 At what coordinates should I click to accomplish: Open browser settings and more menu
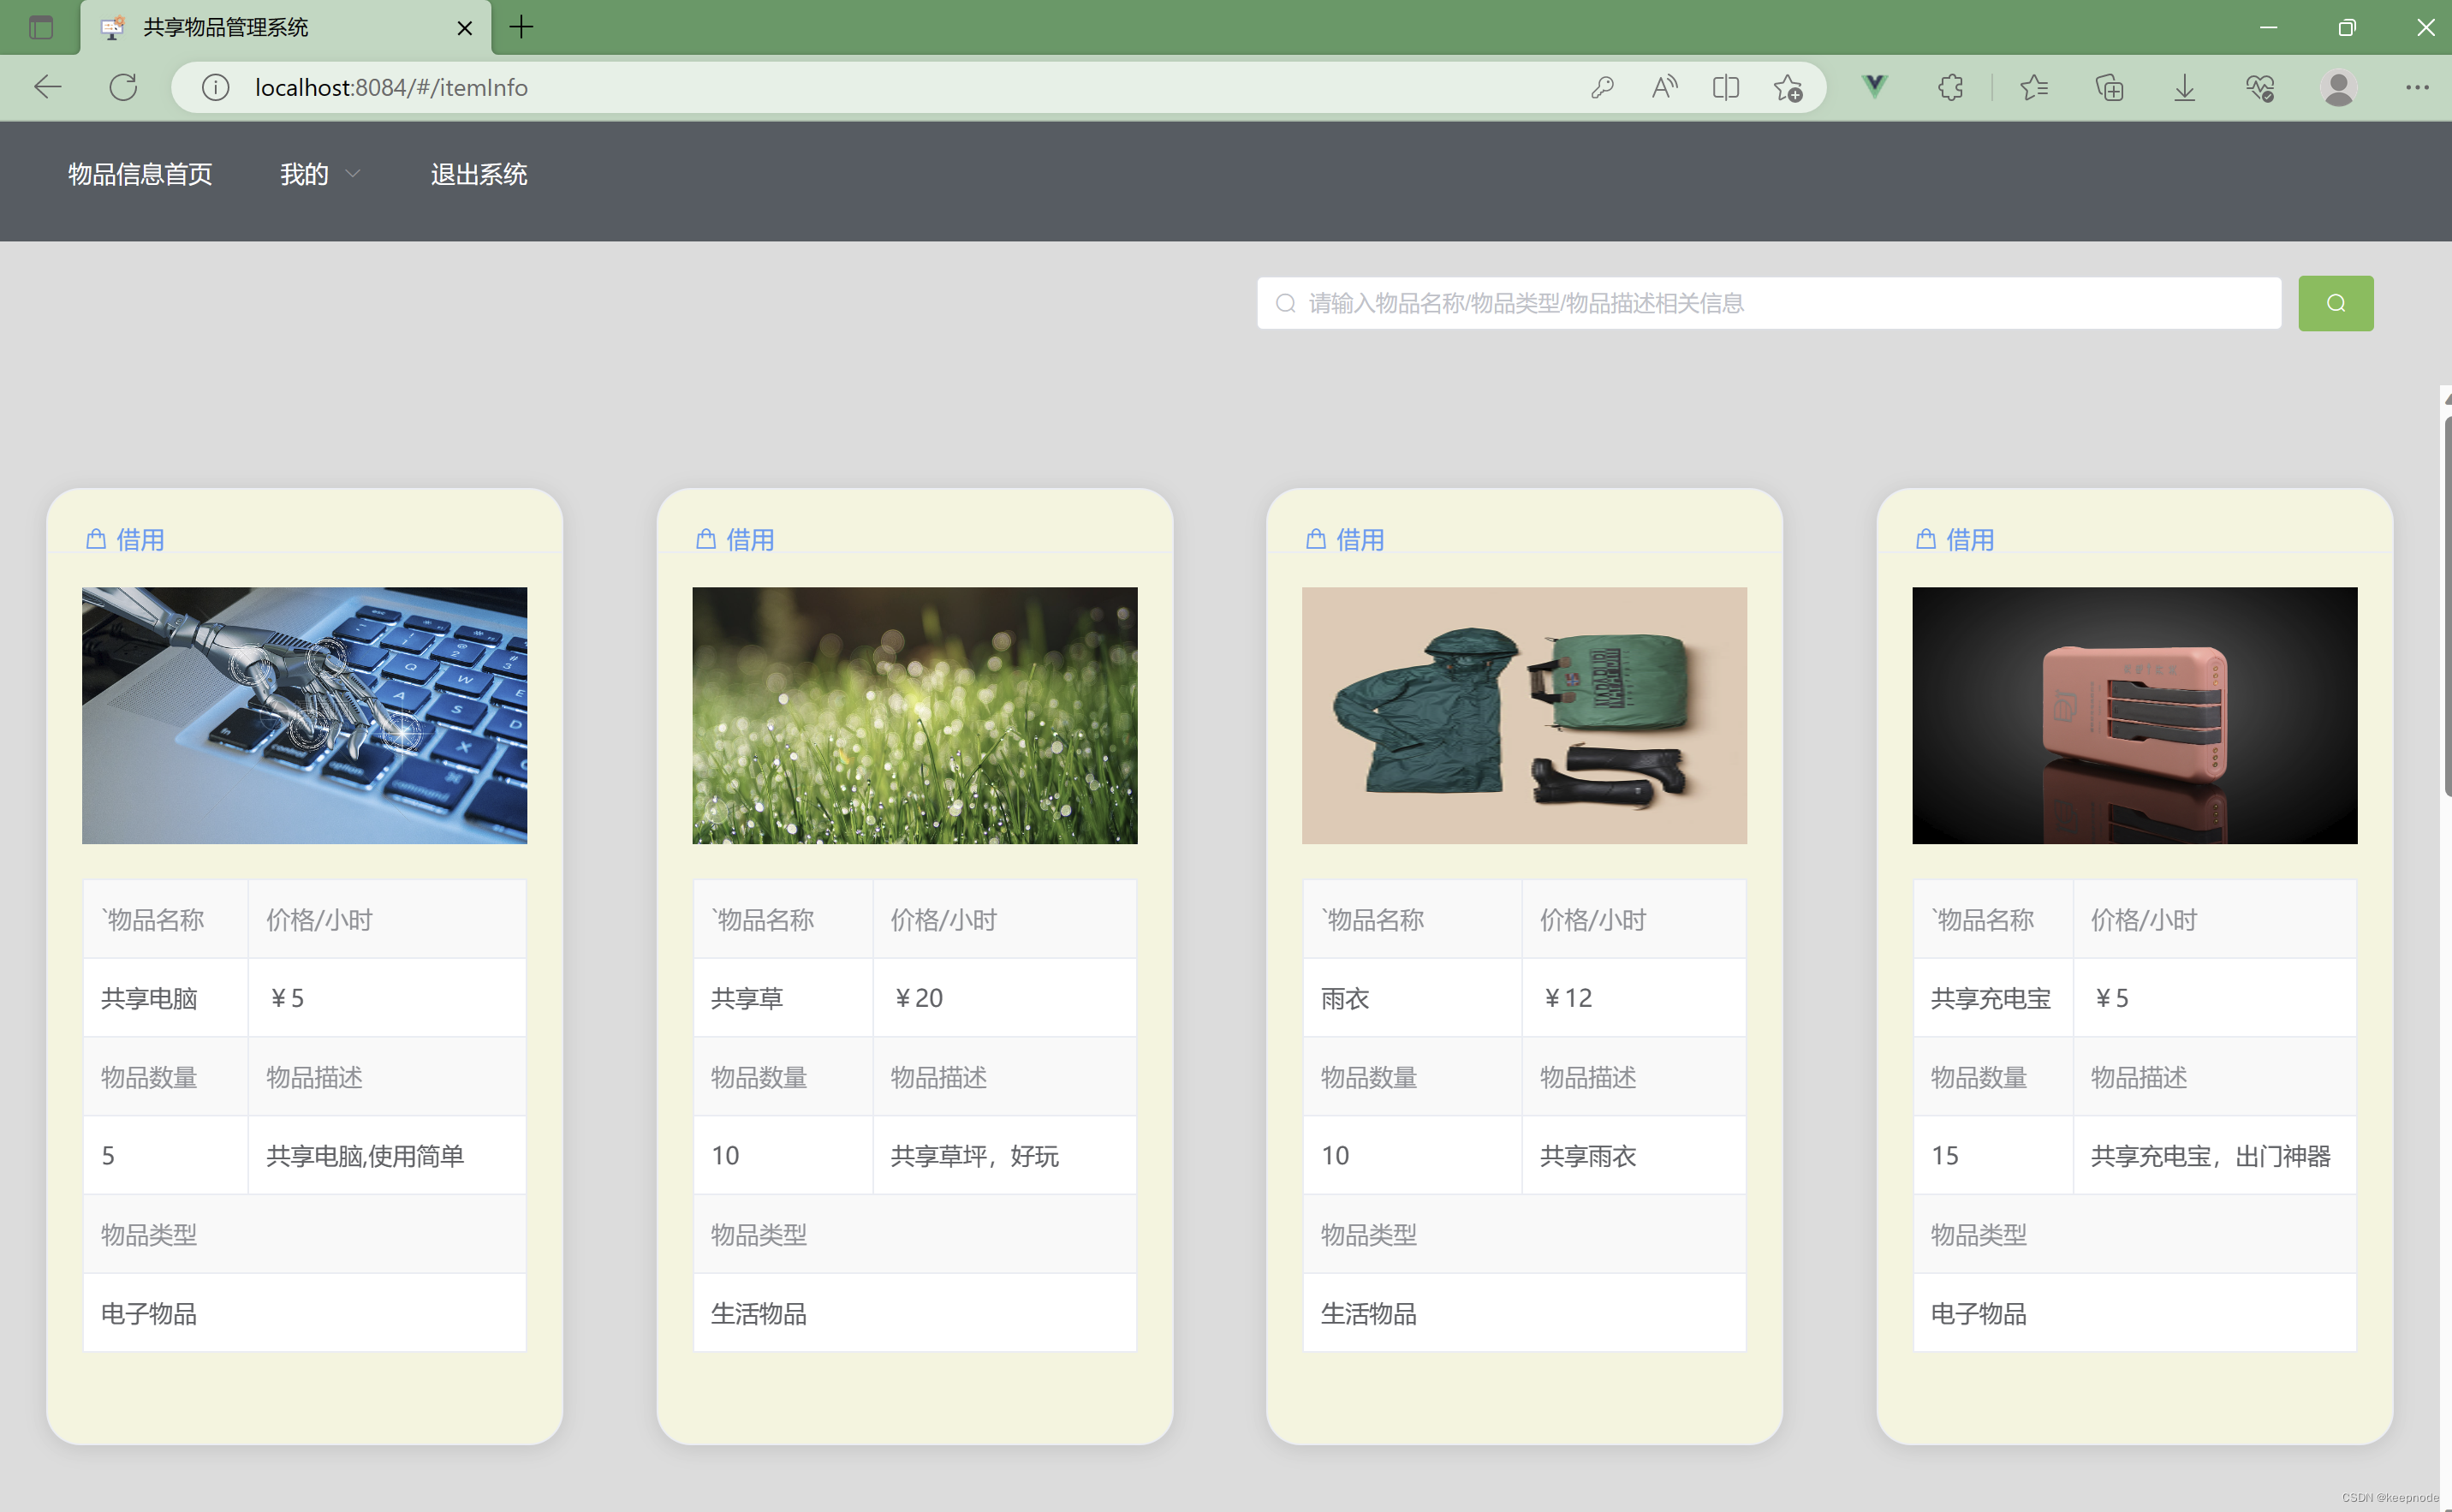tap(2417, 88)
